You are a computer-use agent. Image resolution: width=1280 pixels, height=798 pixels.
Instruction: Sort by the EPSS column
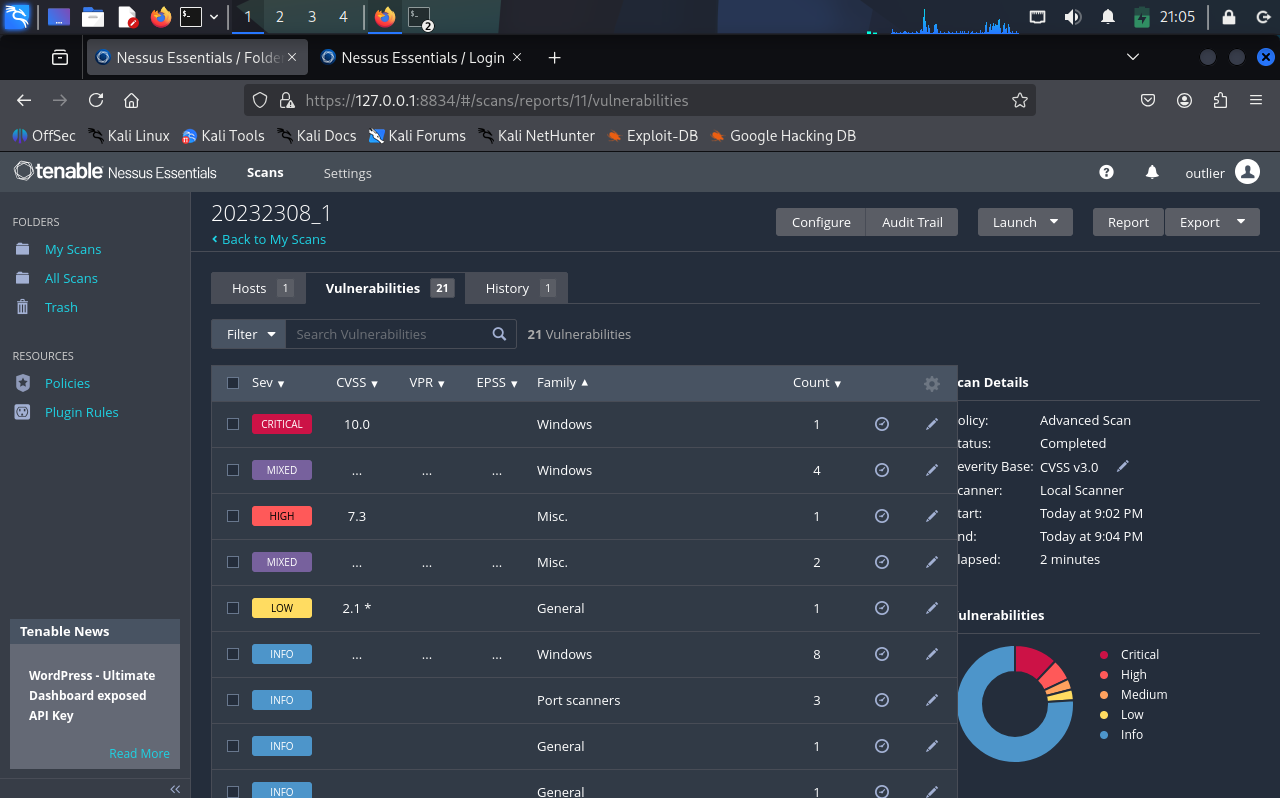(498, 383)
